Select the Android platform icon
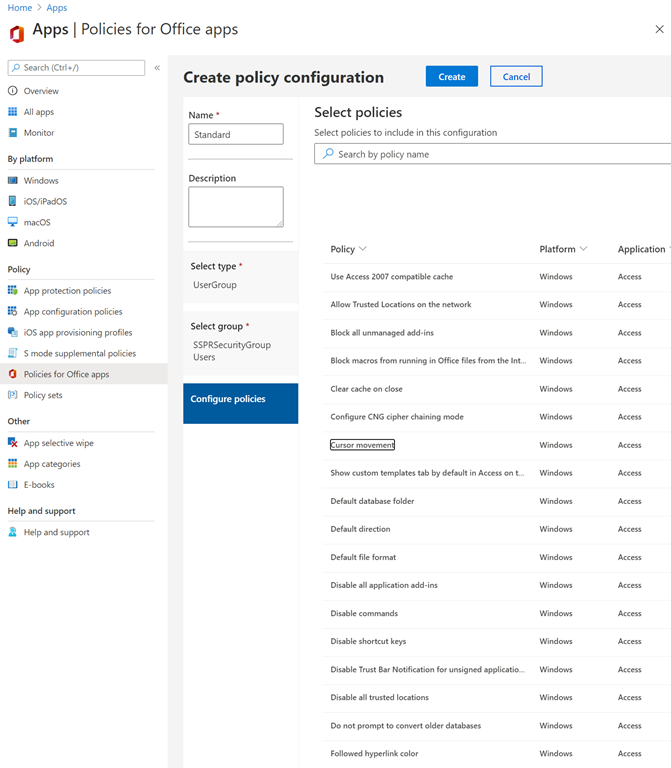Image resolution: width=671 pixels, height=768 pixels. point(13,243)
